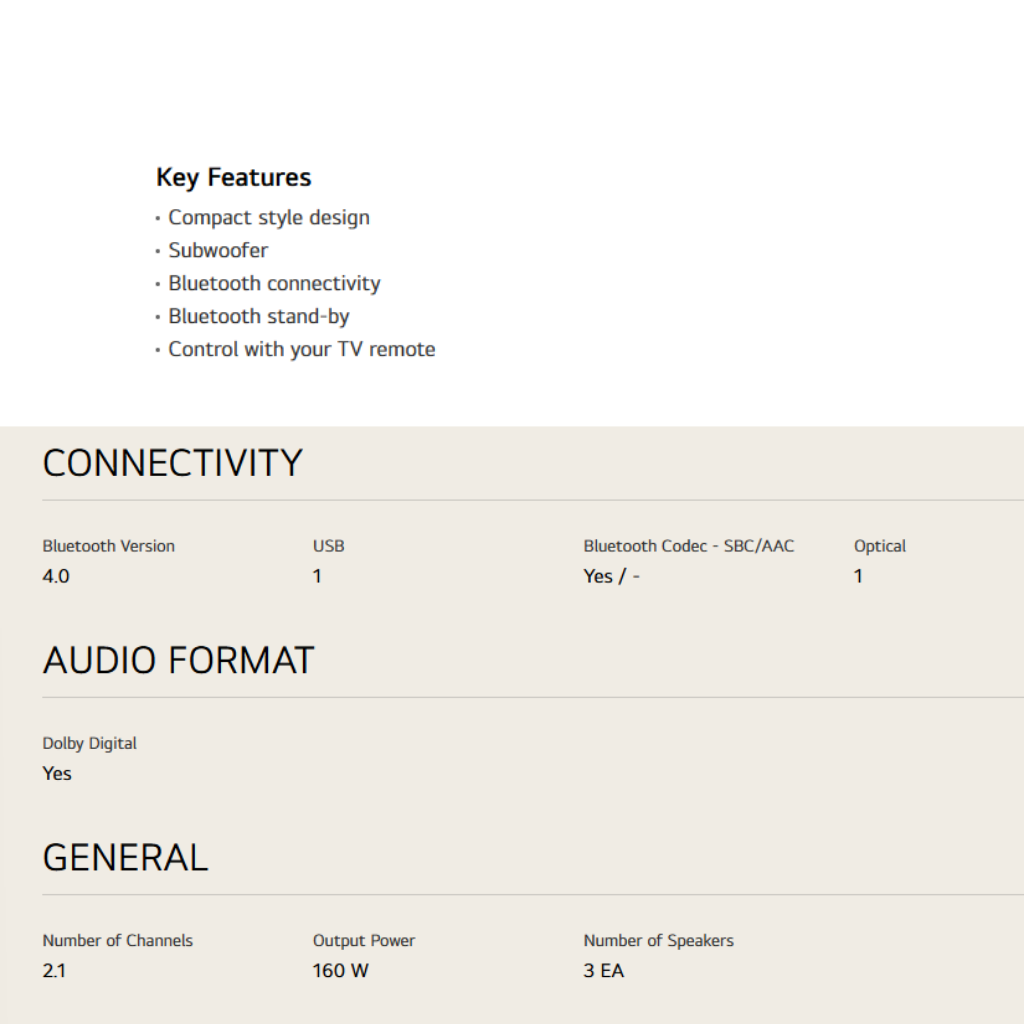Select the Bluetooth connectivity feature
The height and width of the screenshot is (1024, 1024).
tap(274, 284)
